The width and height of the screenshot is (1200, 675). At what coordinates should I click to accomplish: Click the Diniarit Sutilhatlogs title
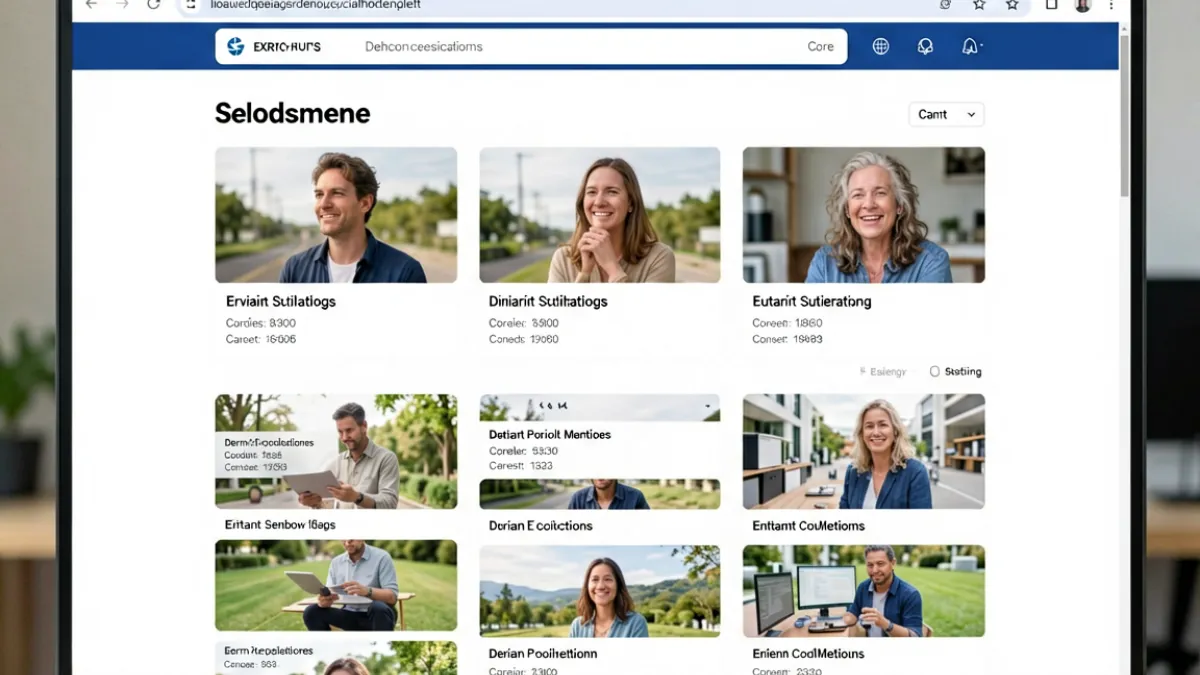coord(548,301)
